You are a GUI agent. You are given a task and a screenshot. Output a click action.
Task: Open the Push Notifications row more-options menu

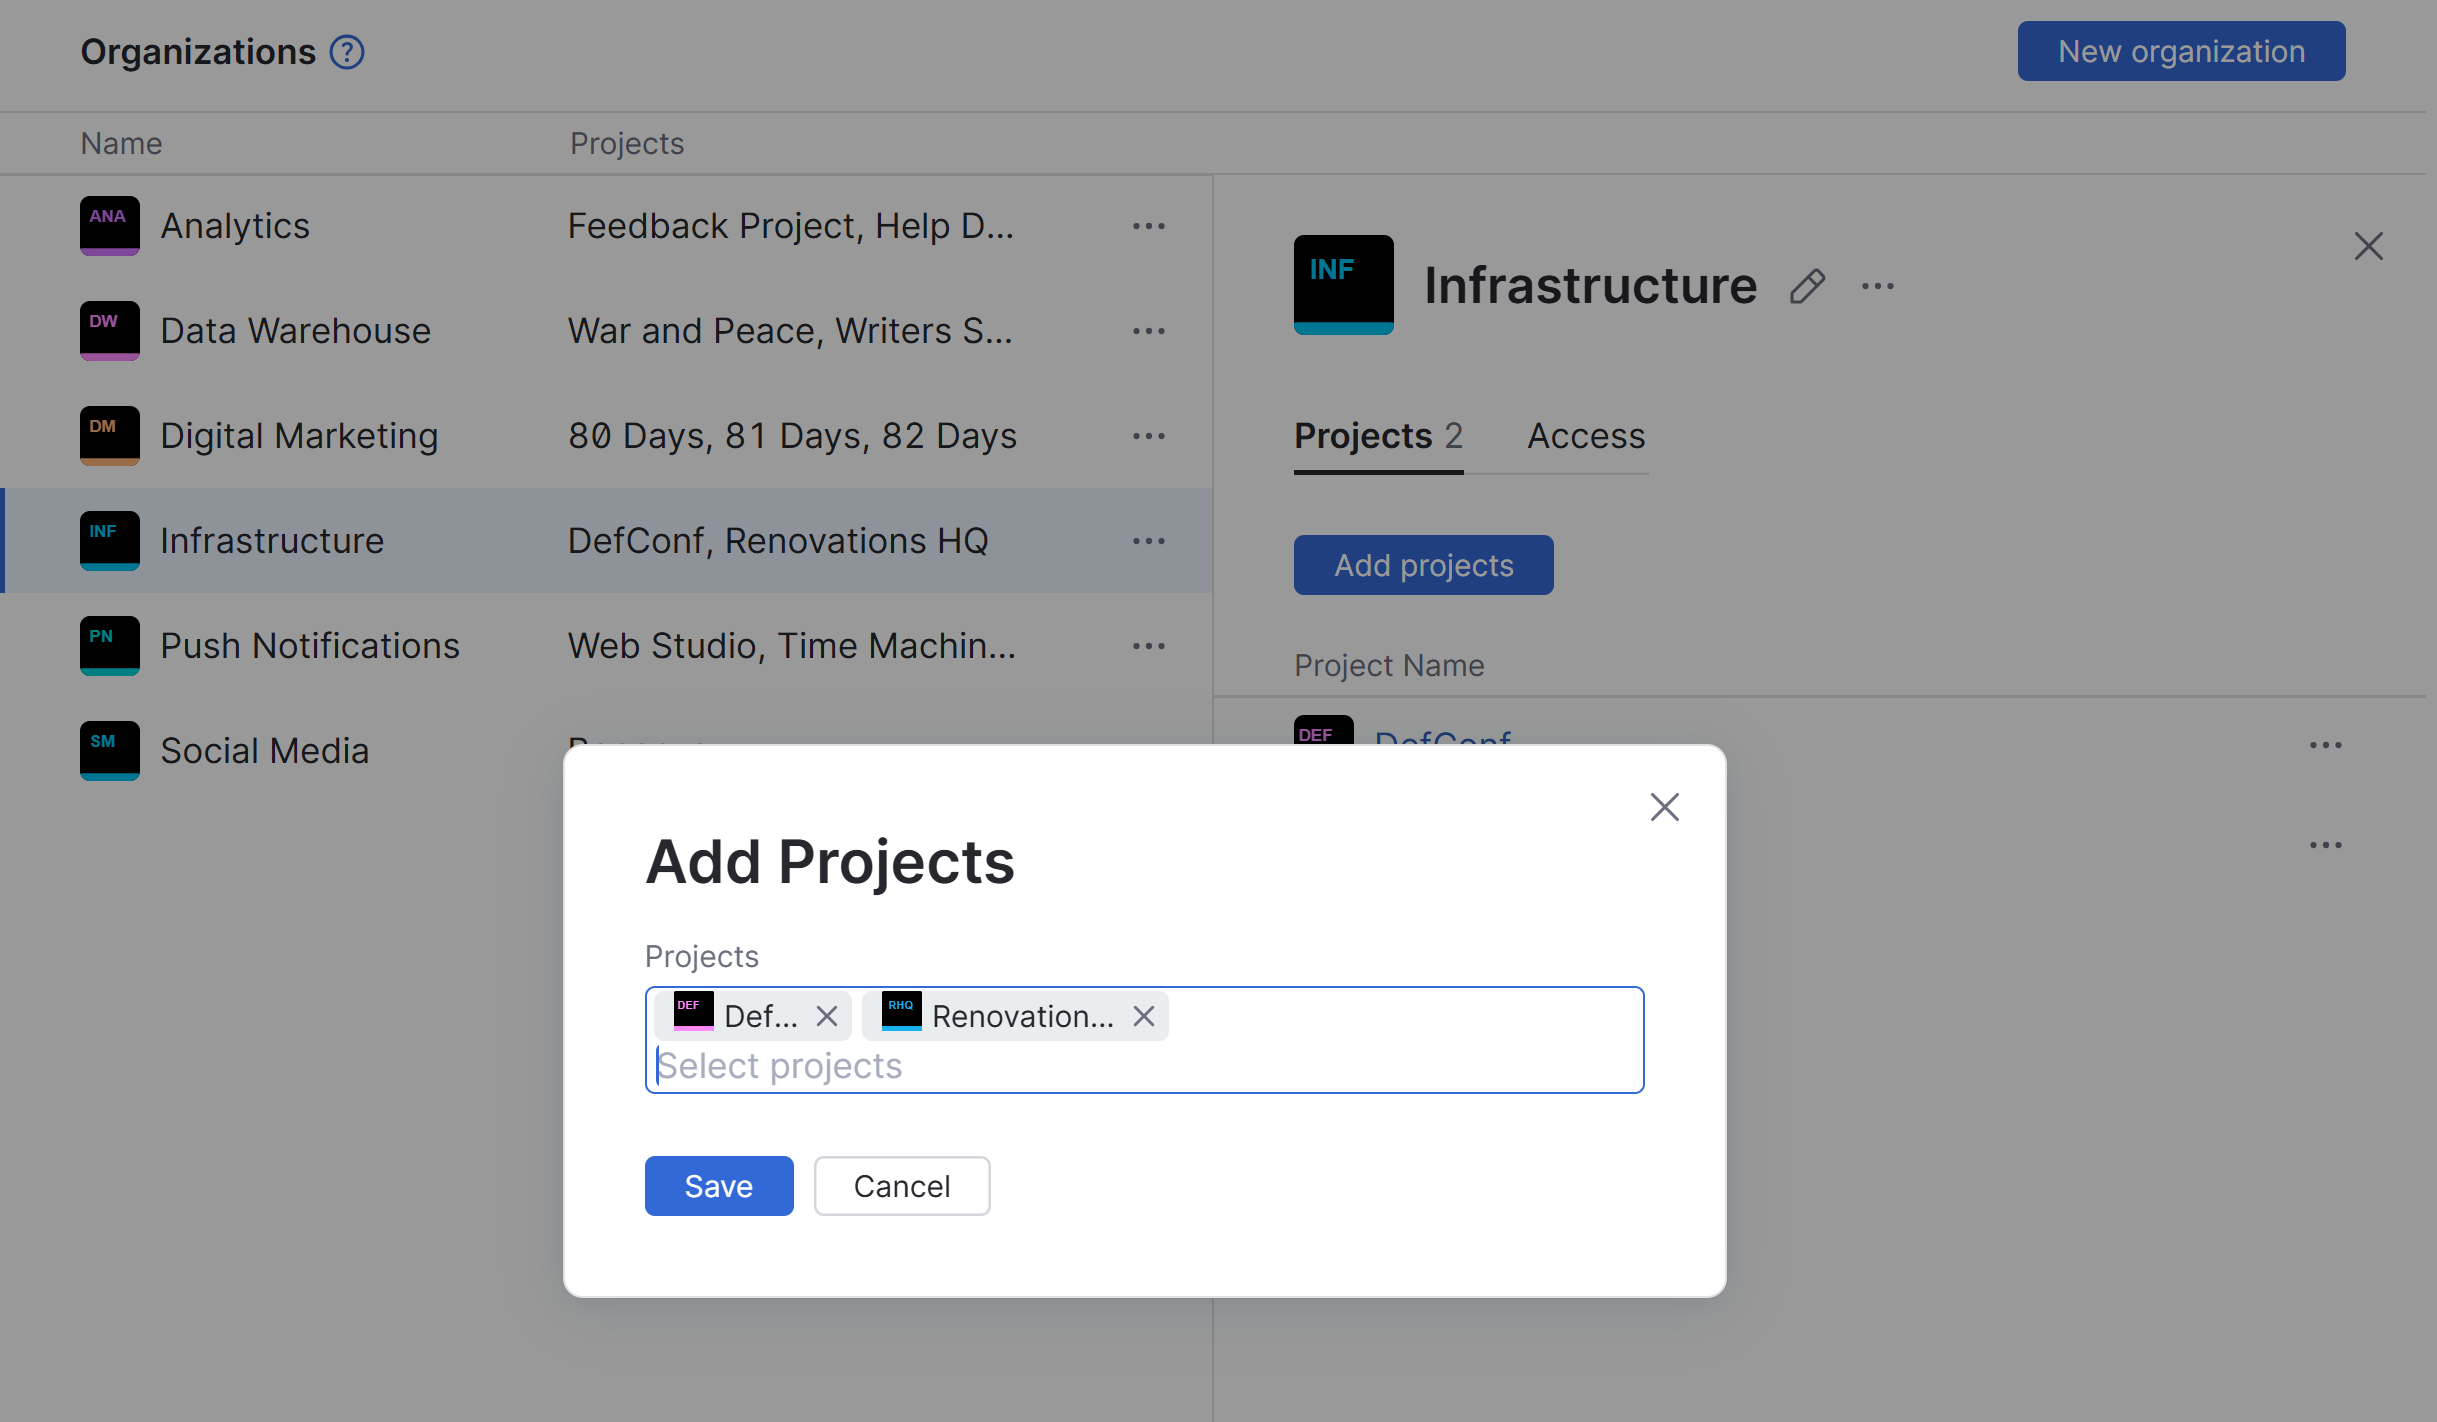1148,646
